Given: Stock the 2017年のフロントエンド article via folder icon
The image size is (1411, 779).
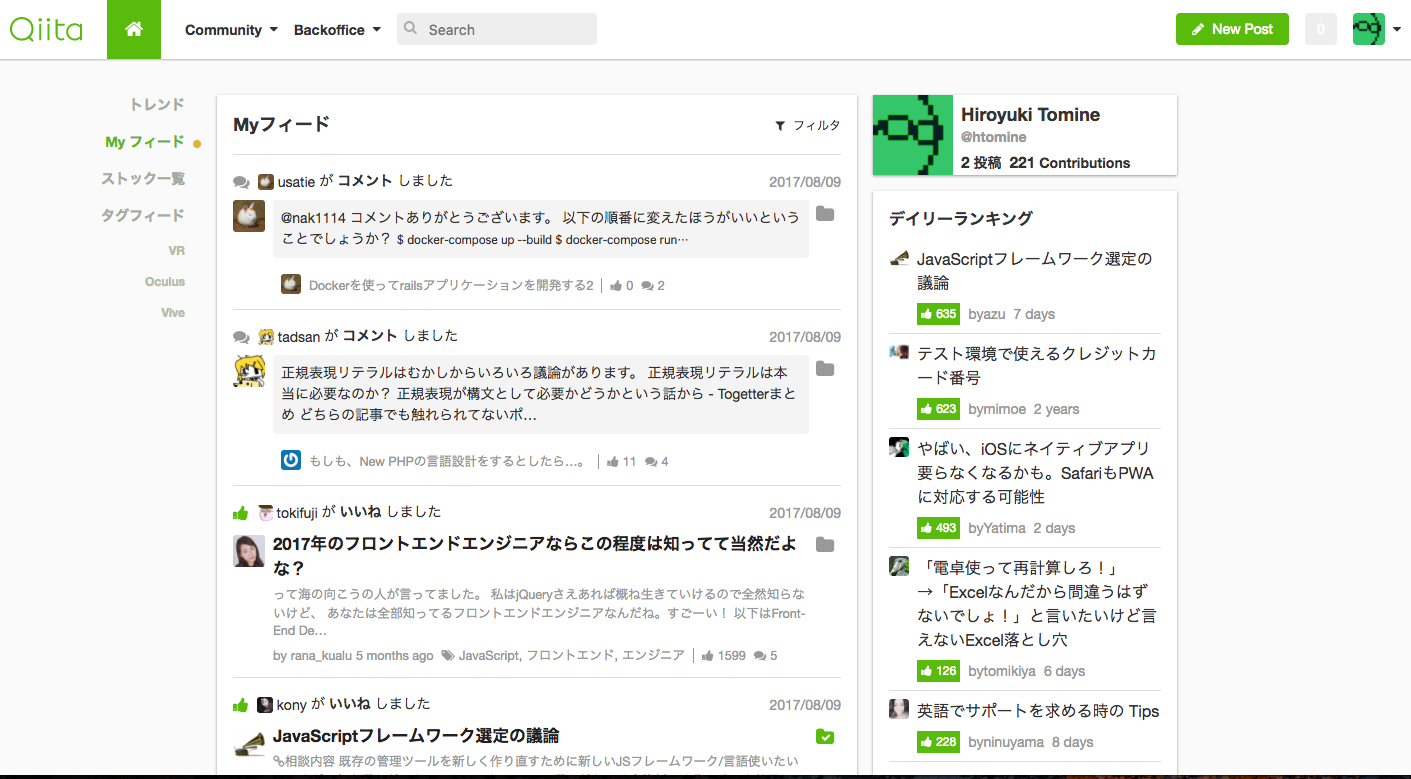Looking at the screenshot, I should tap(825, 545).
